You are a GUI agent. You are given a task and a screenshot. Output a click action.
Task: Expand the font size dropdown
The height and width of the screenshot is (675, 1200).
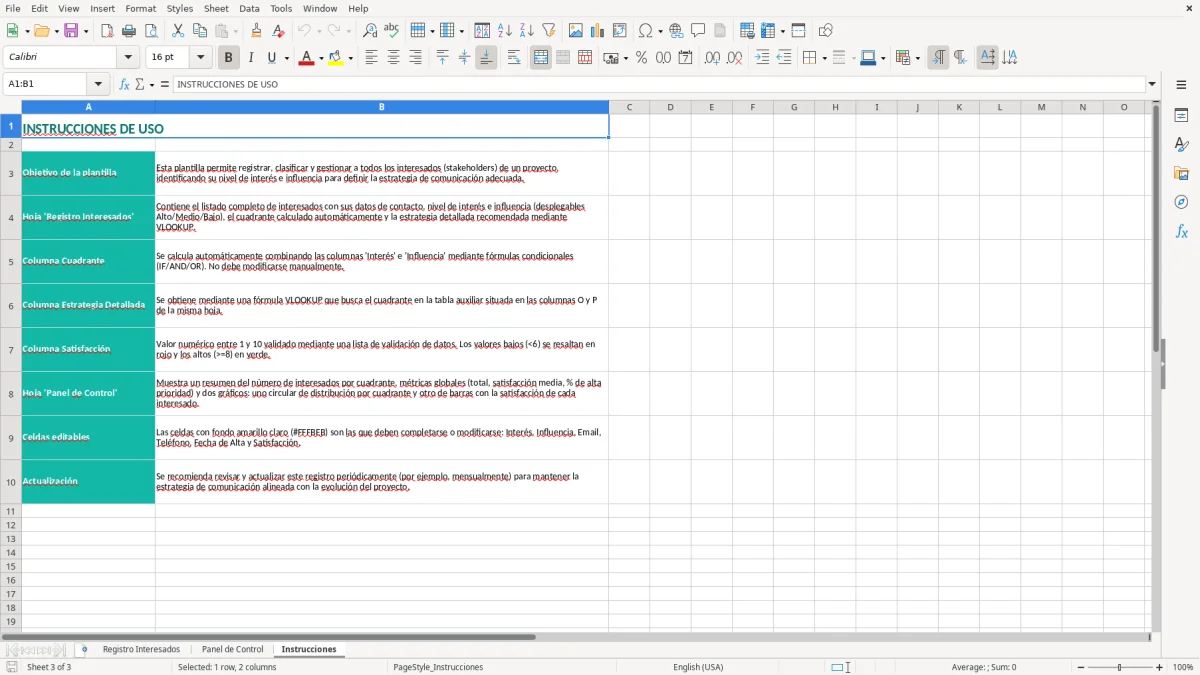click(x=201, y=58)
